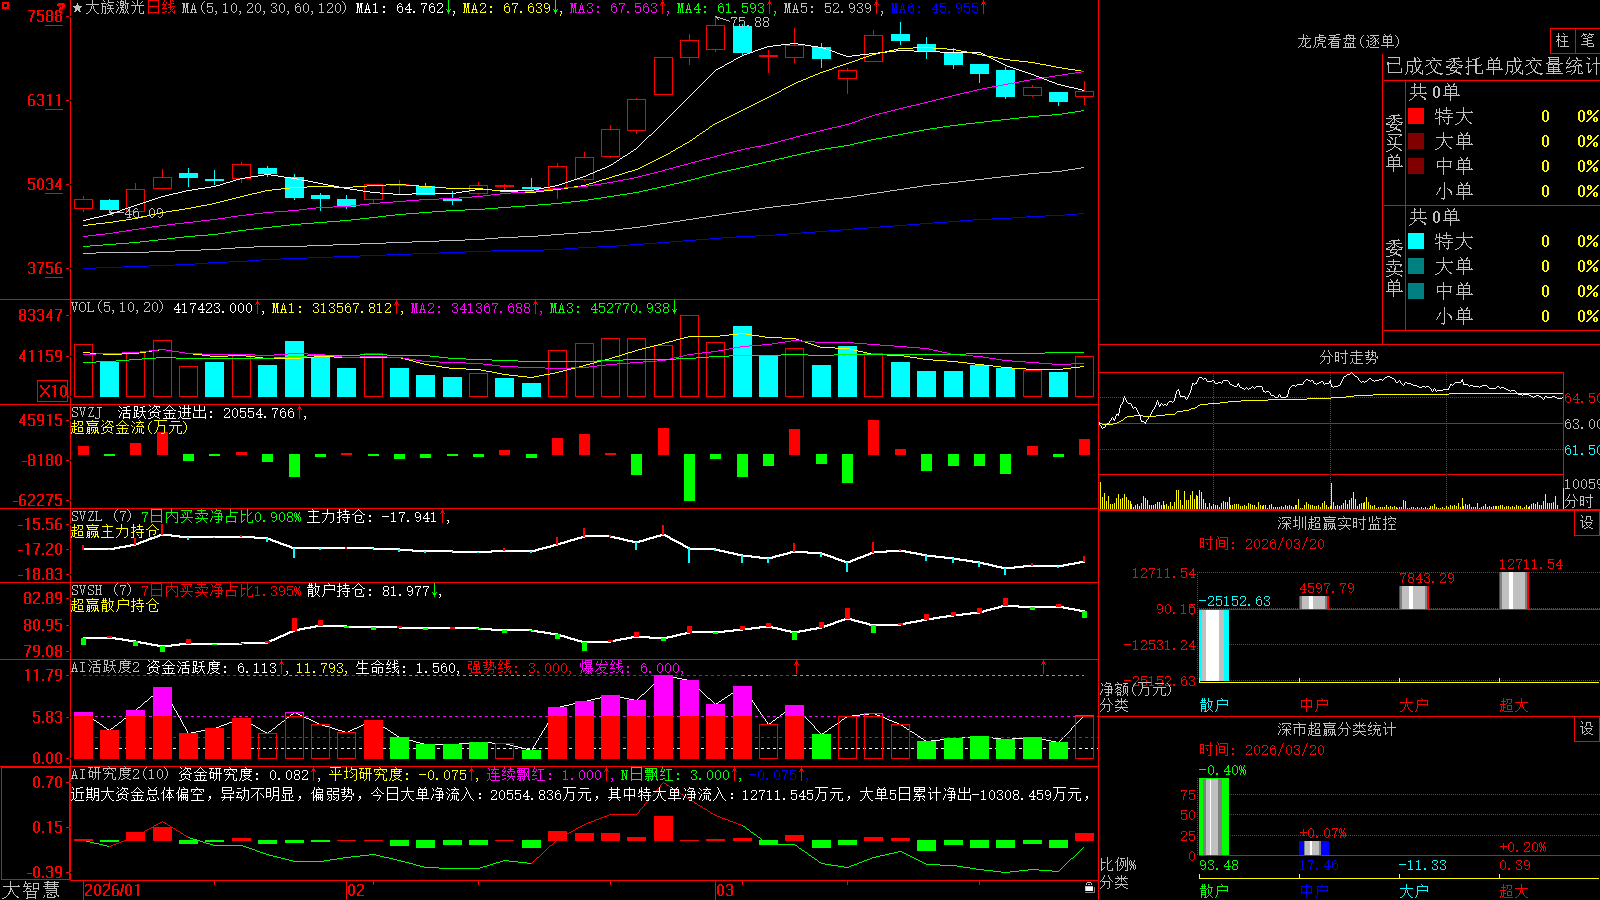Click the green 散户 bar labeled -0.40%

click(x=1214, y=817)
